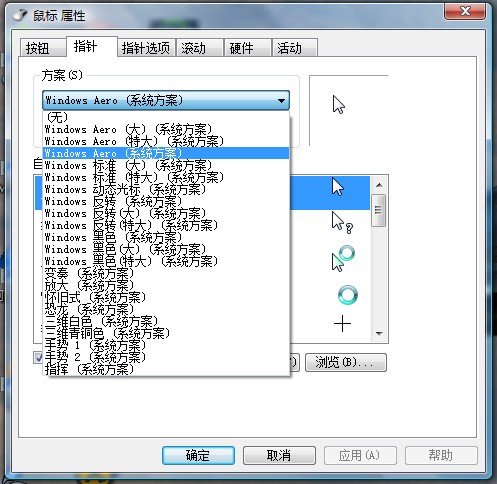Screen dimensions: 497x484
Task: Select the Working in Background cursor
Action: [x=343, y=259]
